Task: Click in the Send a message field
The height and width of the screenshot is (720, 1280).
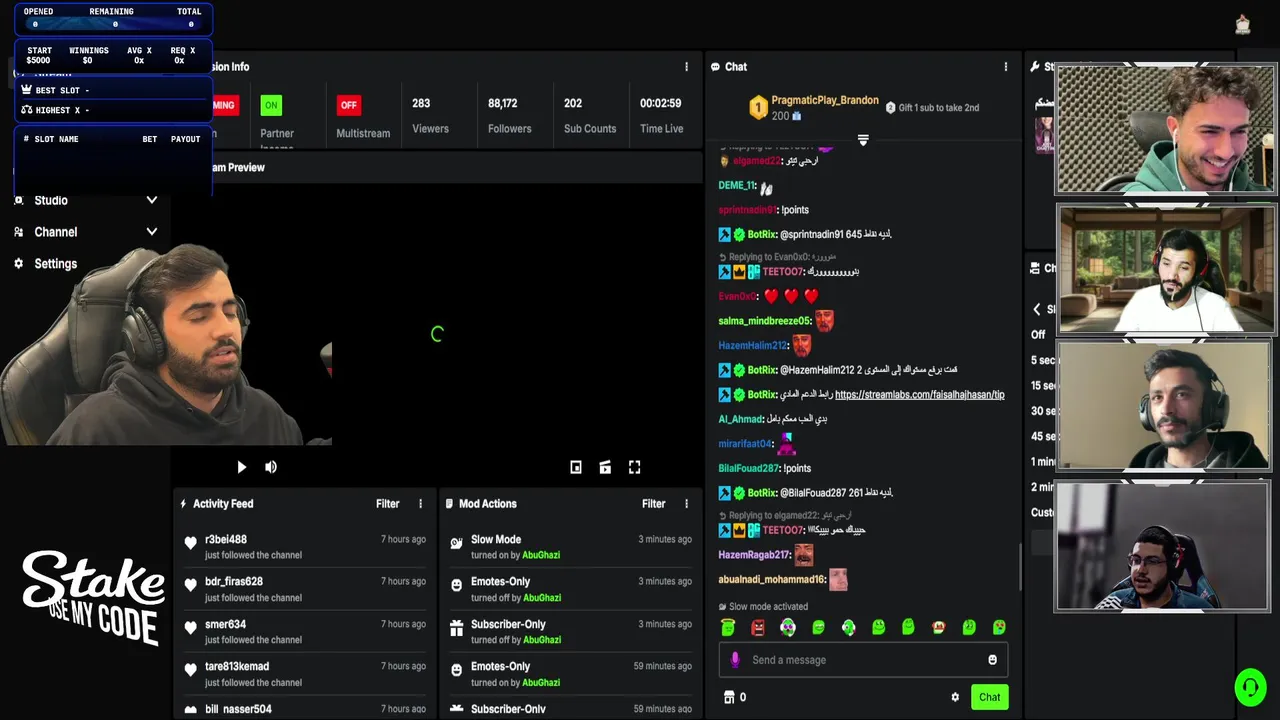Action: pos(863,660)
